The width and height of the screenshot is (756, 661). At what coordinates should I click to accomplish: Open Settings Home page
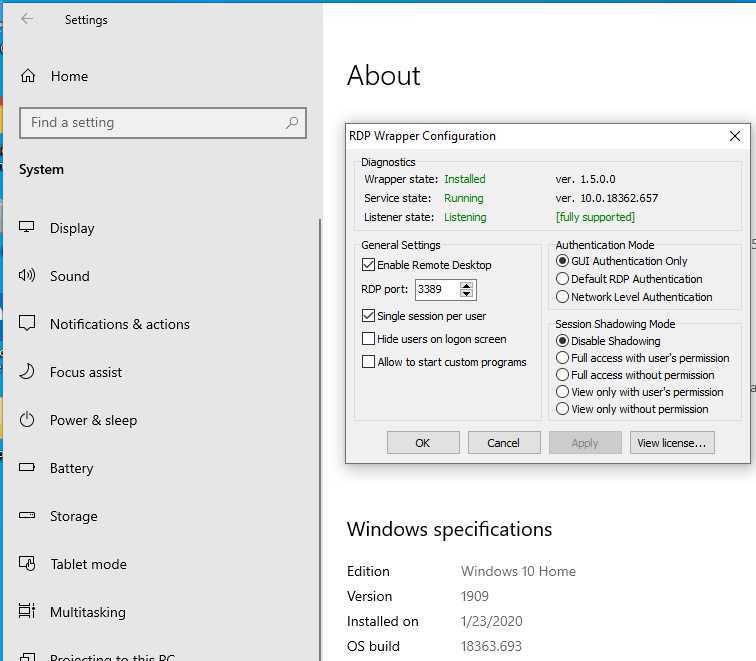54,76
